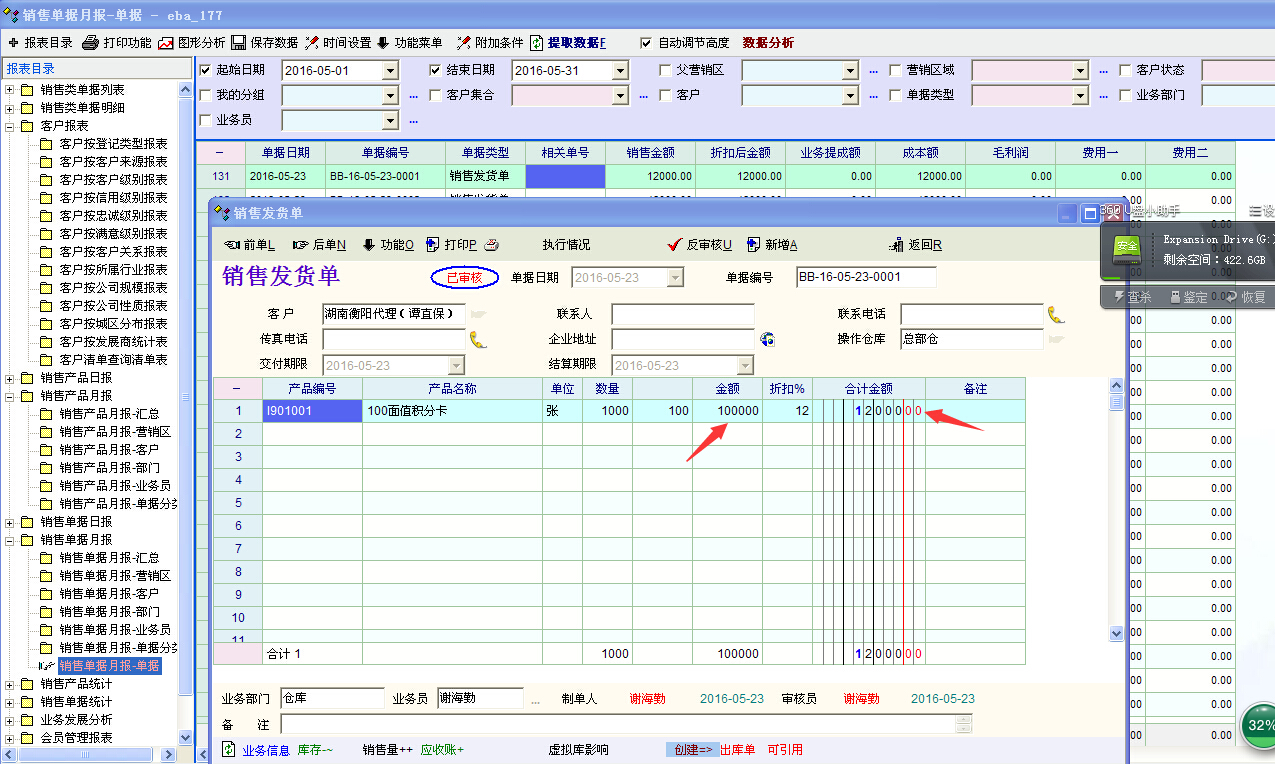This screenshot has width=1275, height=764.
Task: Click the save data floppy disk icon
Action: point(239,43)
